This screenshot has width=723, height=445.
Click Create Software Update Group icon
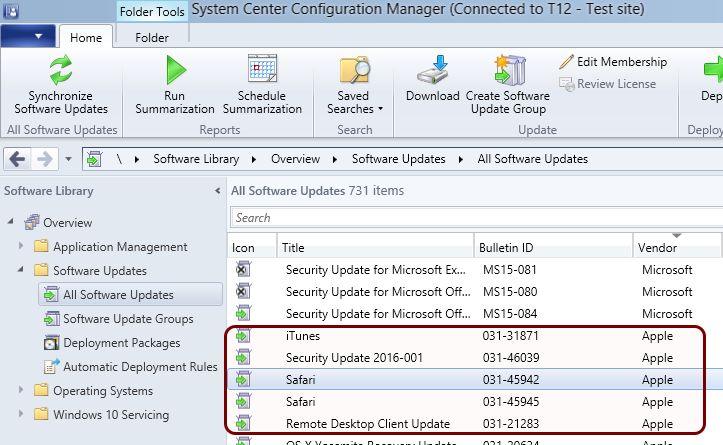[x=510, y=70]
